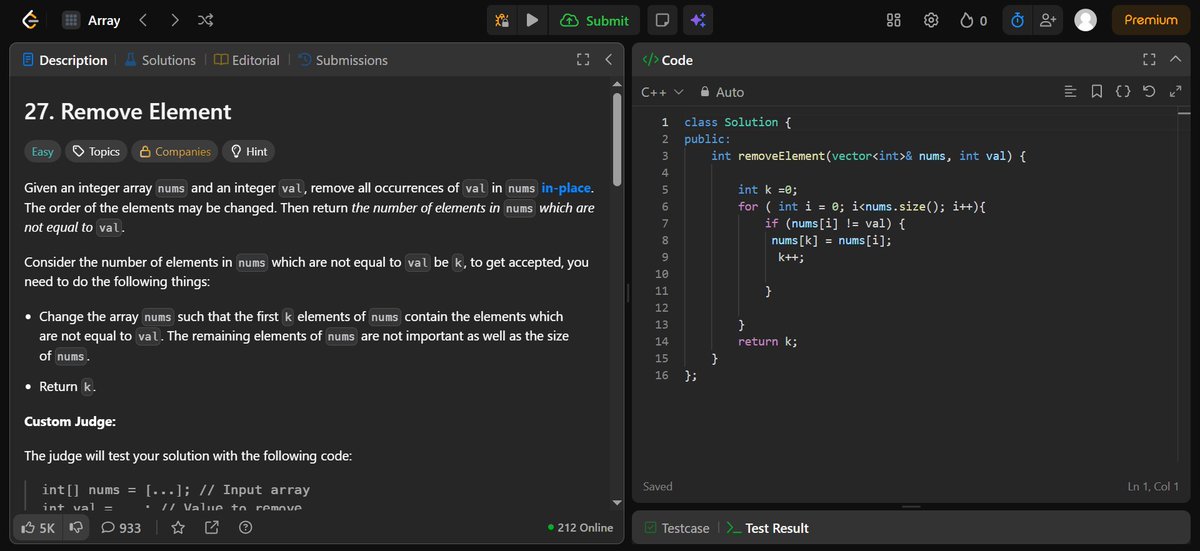This screenshot has width=1200, height=551.
Task: Click the debugger bug icon
Action: coord(503,20)
